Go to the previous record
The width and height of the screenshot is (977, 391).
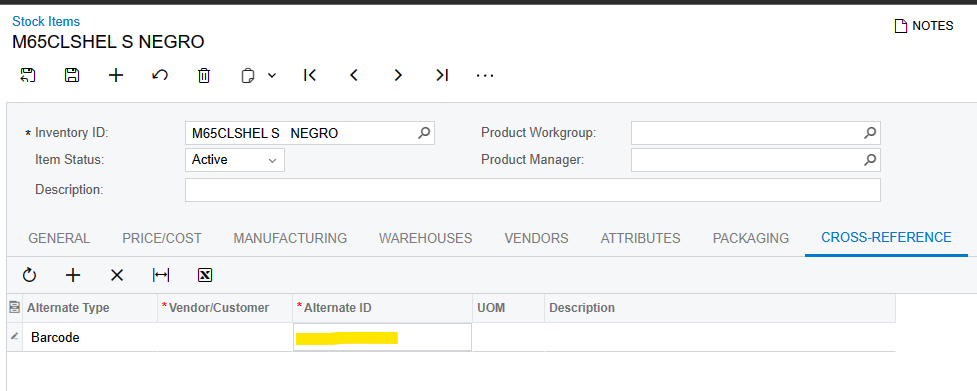tap(354, 75)
